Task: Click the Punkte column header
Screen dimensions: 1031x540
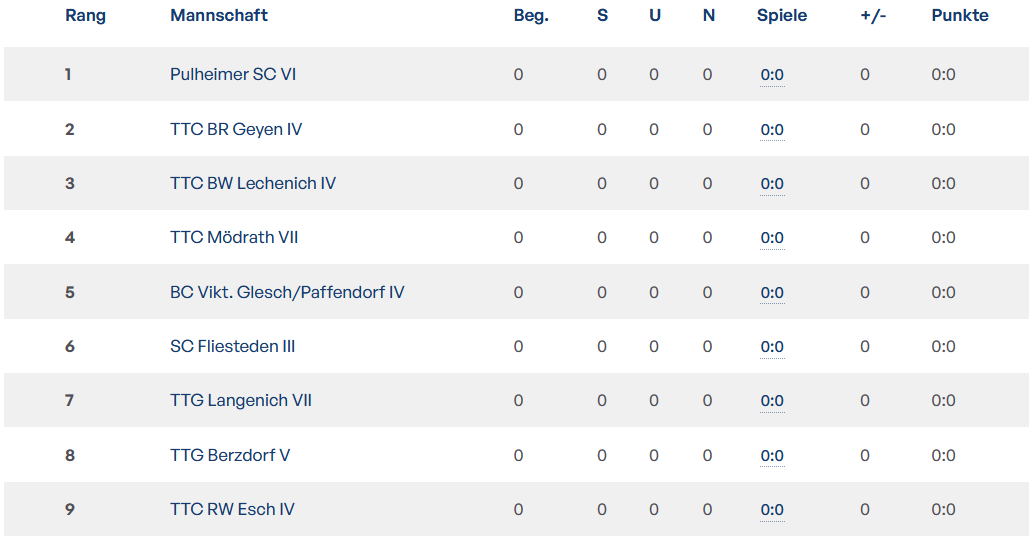Action: (x=960, y=15)
